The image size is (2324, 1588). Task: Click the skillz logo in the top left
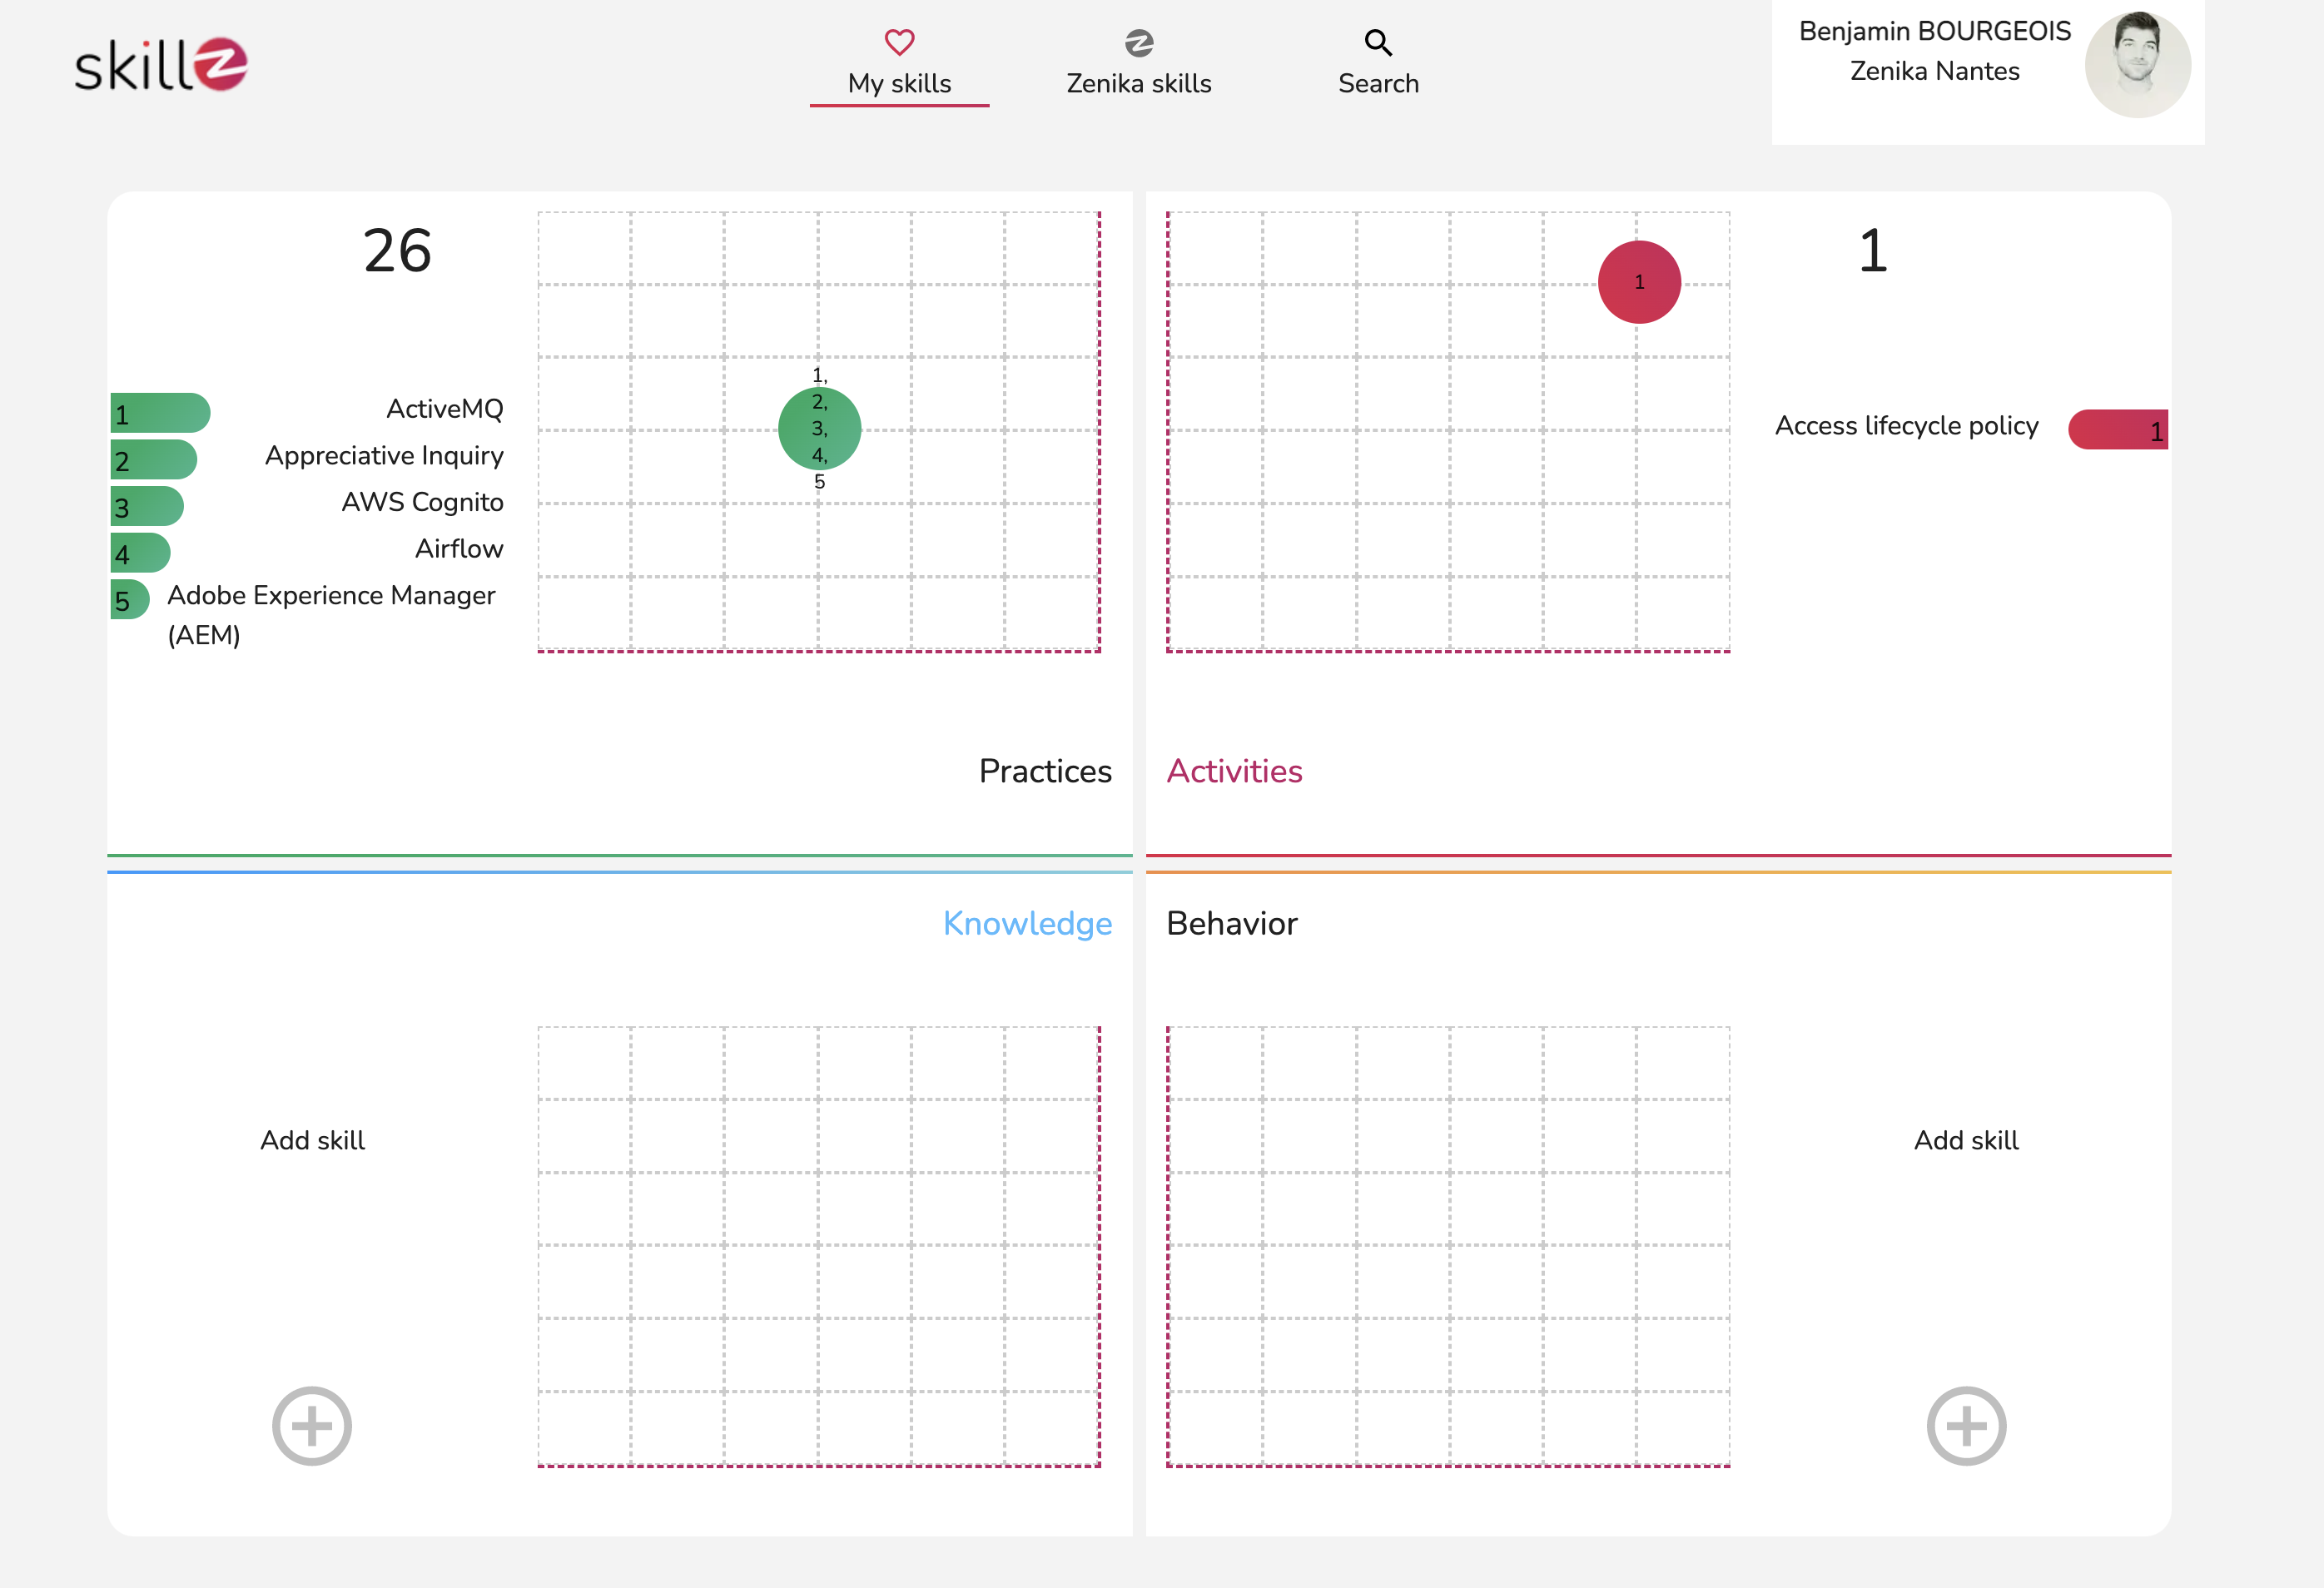(160, 63)
